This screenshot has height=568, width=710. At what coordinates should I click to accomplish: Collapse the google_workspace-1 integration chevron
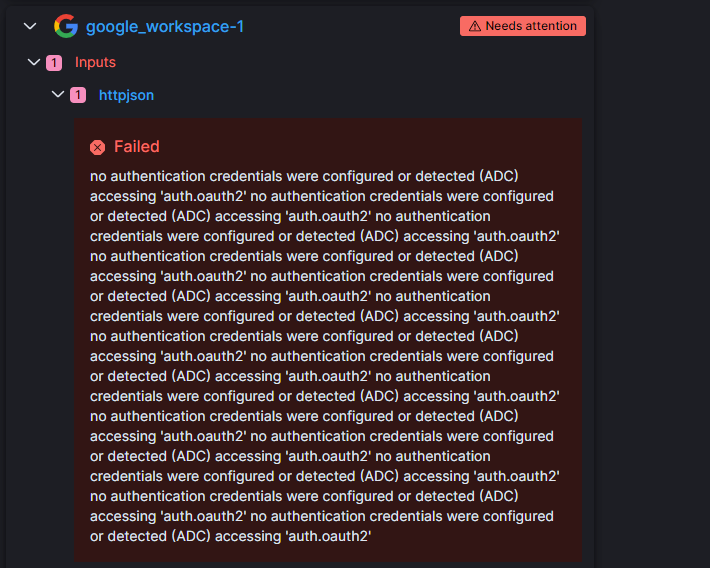click(30, 26)
